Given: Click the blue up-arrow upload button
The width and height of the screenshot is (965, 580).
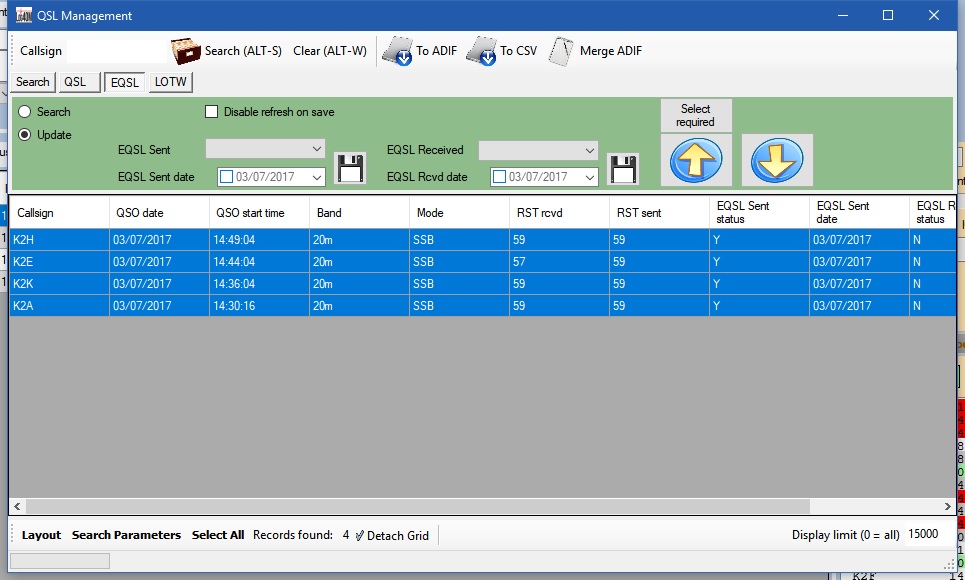Looking at the screenshot, I should tap(696, 160).
